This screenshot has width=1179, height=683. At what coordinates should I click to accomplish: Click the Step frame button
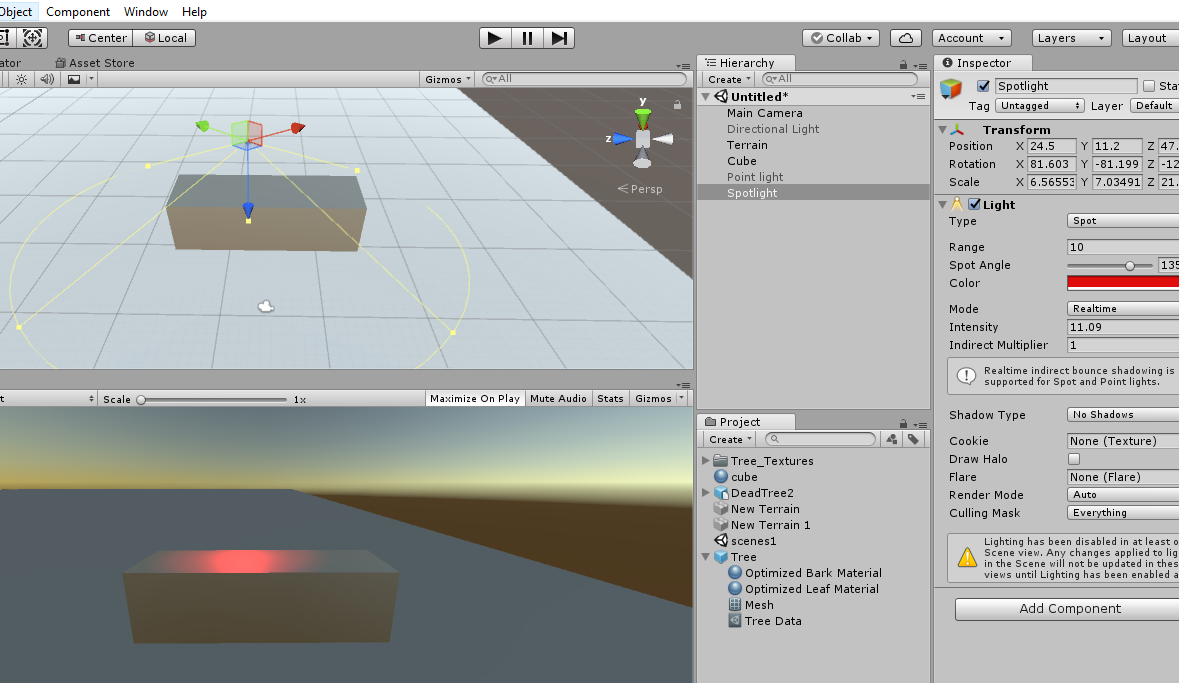click(560, 38)
